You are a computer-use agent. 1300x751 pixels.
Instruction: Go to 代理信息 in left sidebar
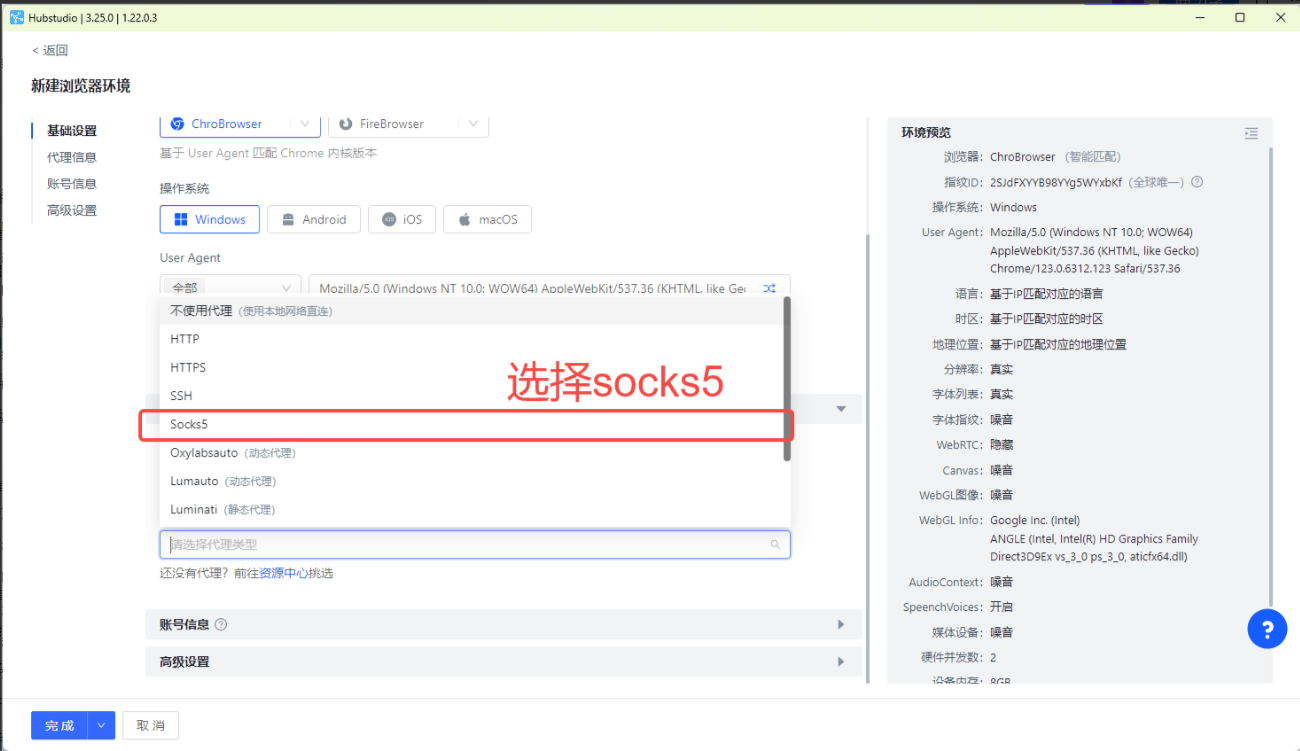tap(72, 157)
